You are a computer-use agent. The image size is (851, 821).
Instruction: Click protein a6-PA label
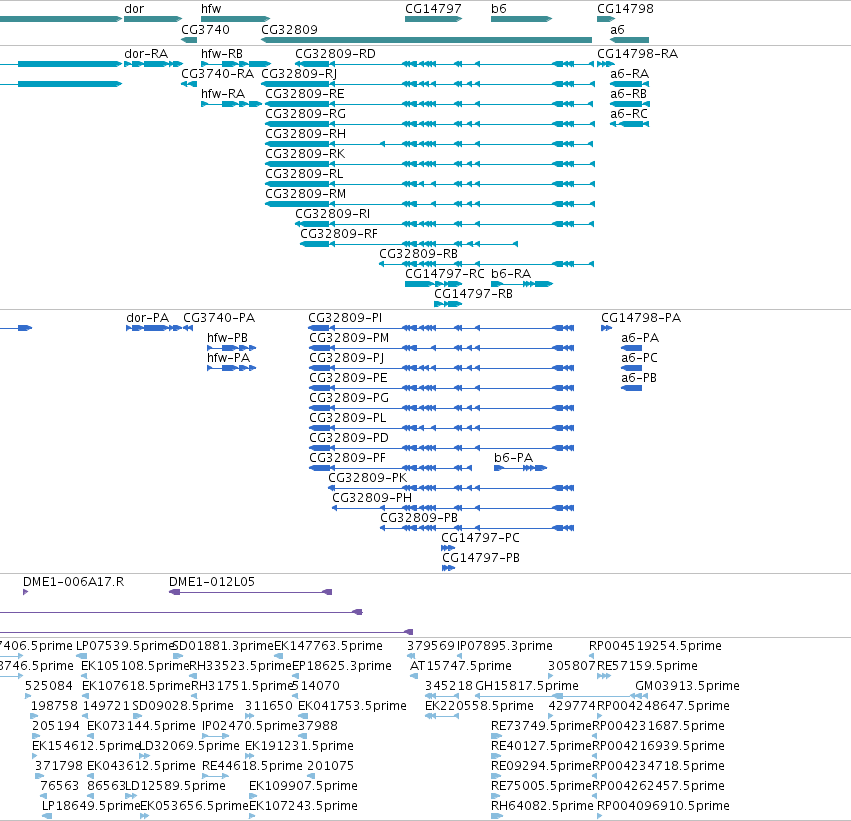coord(640,338)
